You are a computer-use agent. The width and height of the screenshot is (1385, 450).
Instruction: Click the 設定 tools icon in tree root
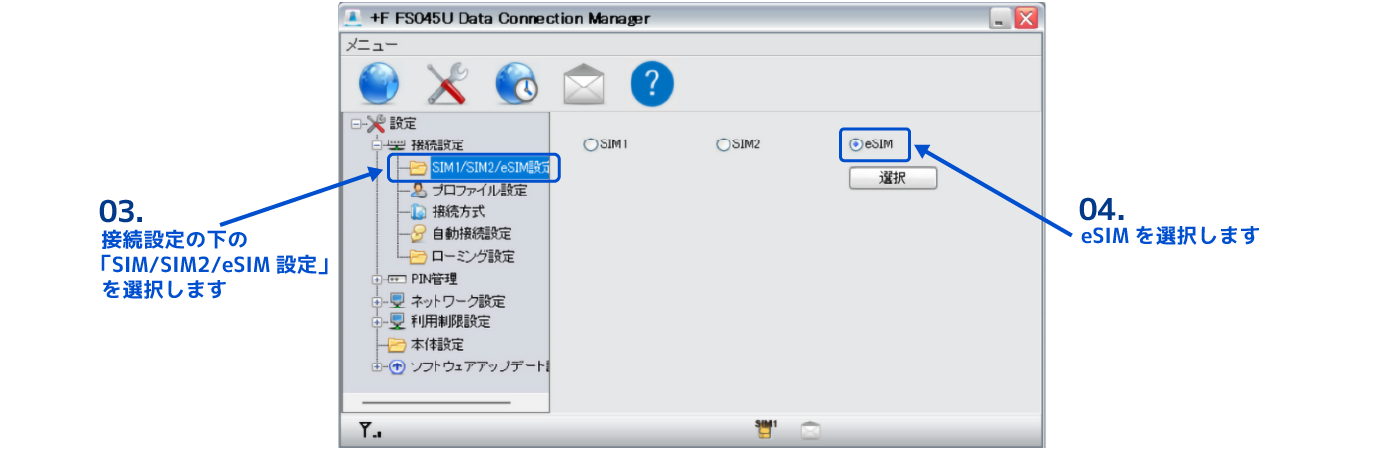[375, 124]
